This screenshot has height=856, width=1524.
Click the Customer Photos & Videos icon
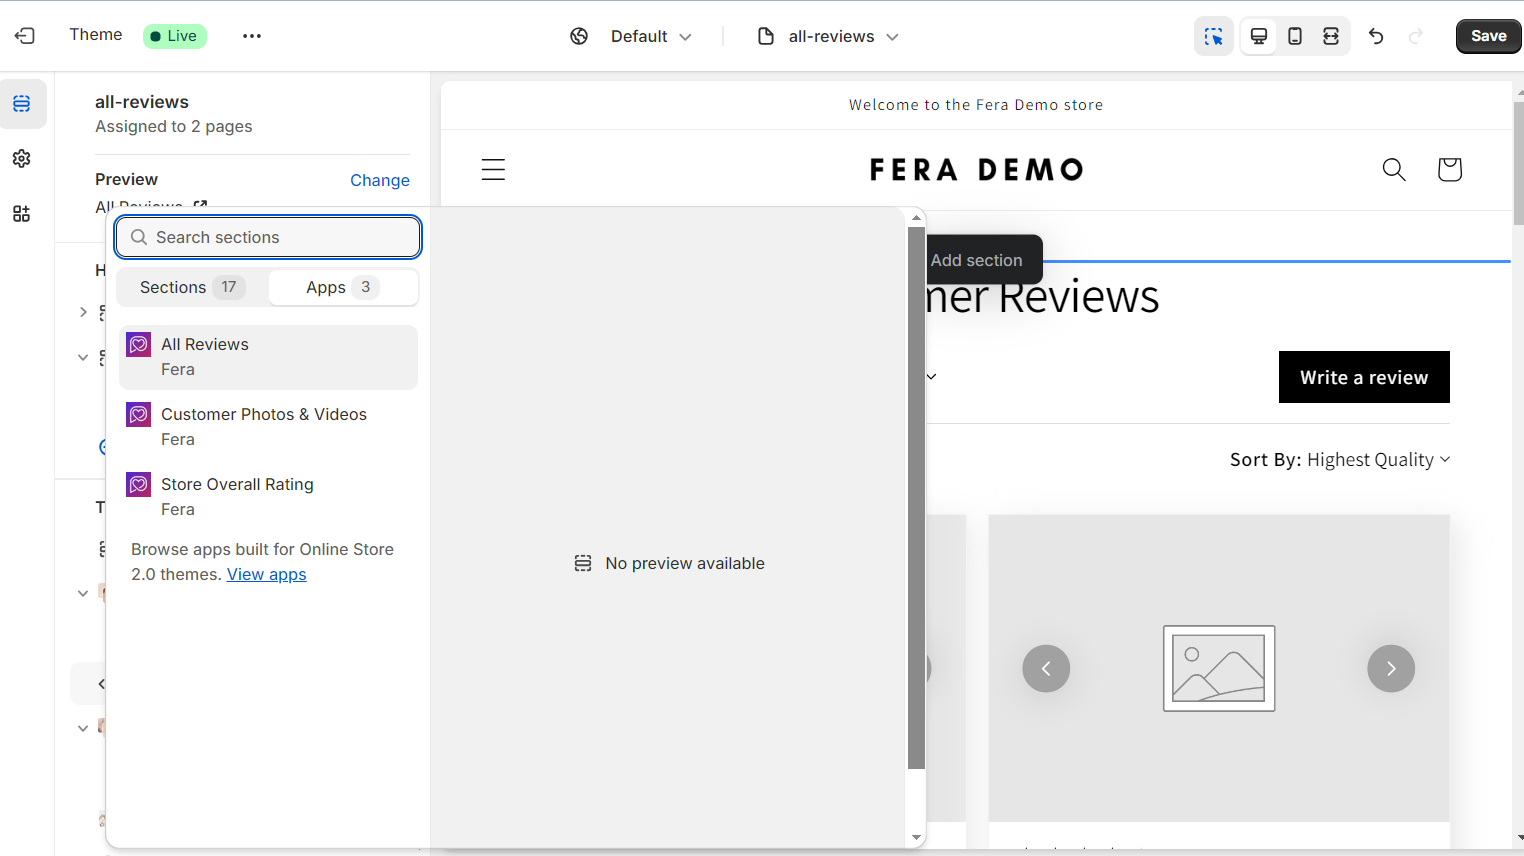point(139,415)
